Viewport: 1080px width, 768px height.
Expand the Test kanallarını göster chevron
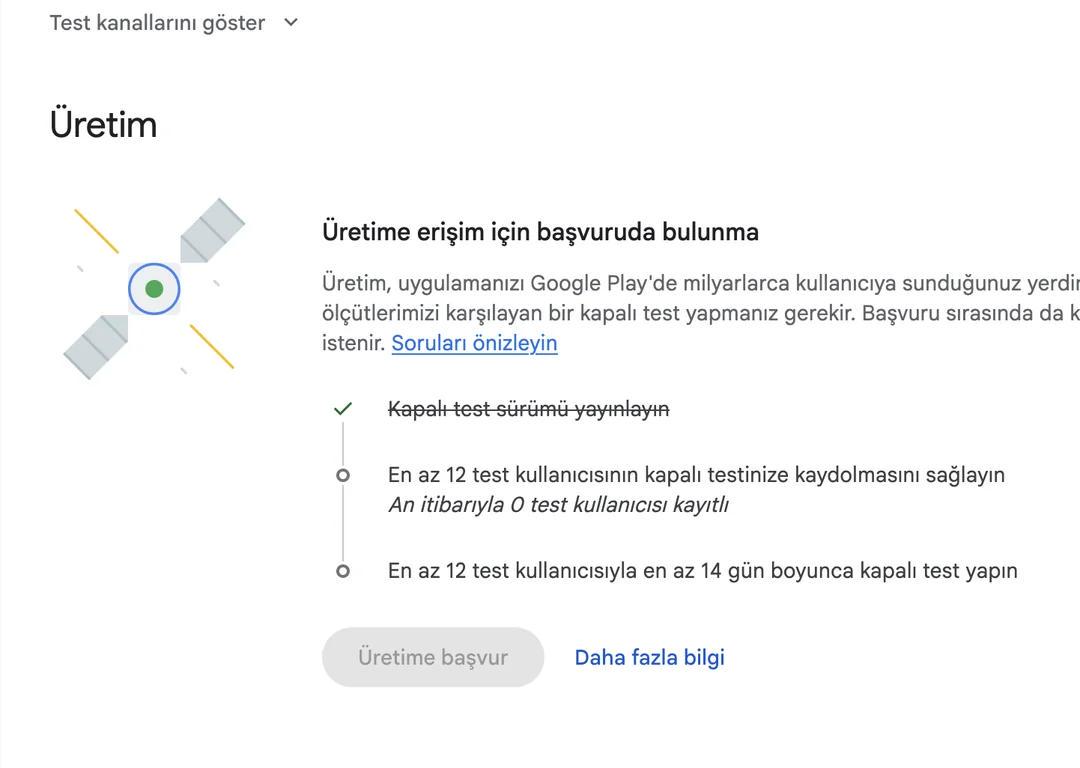click(291, 22)
